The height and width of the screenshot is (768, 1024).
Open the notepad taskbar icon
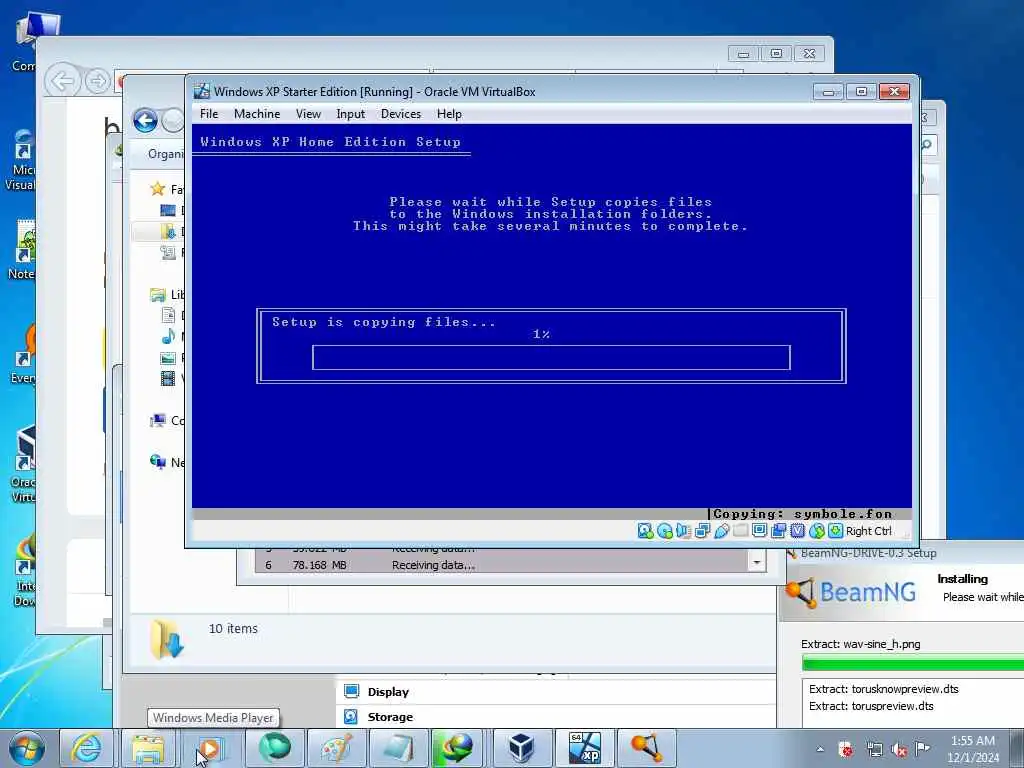398,748
